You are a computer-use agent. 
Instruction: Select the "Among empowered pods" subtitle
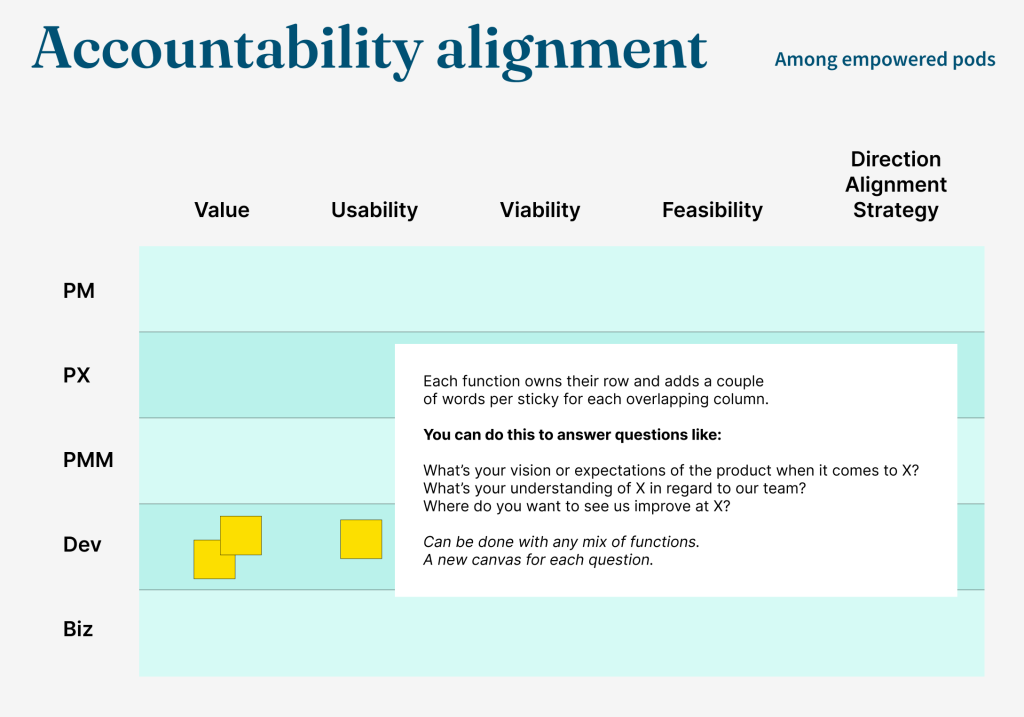884,60
